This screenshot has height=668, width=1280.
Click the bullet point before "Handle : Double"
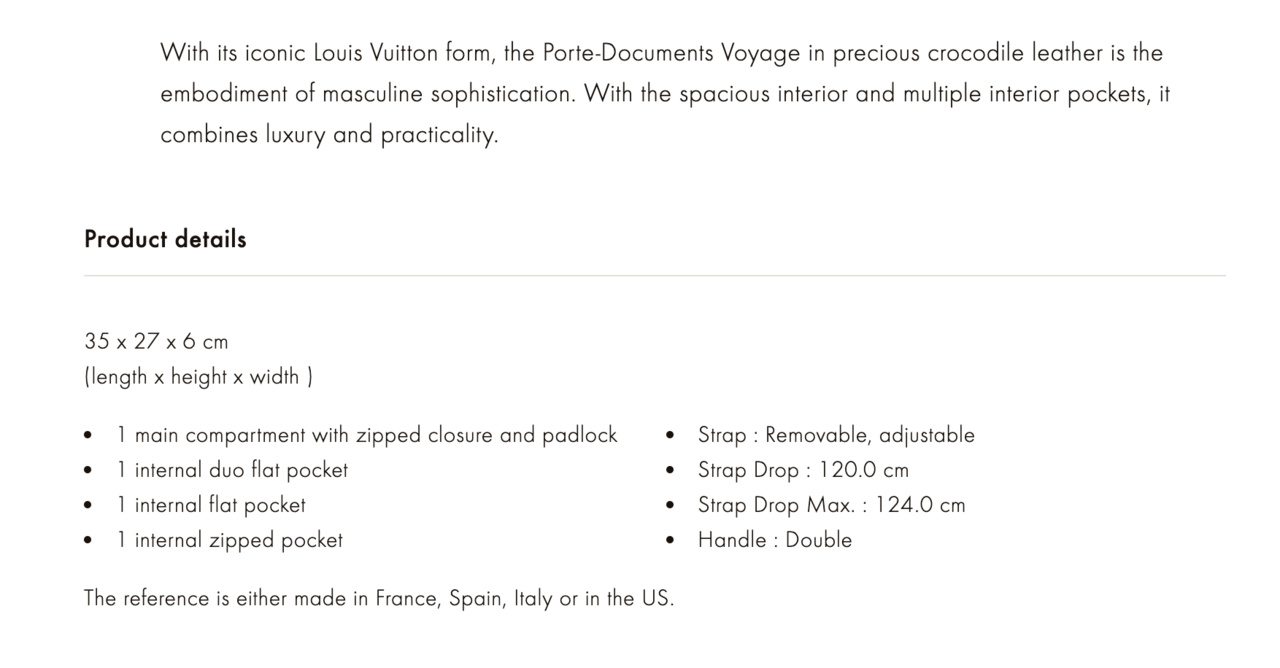(x=670, y=541)
